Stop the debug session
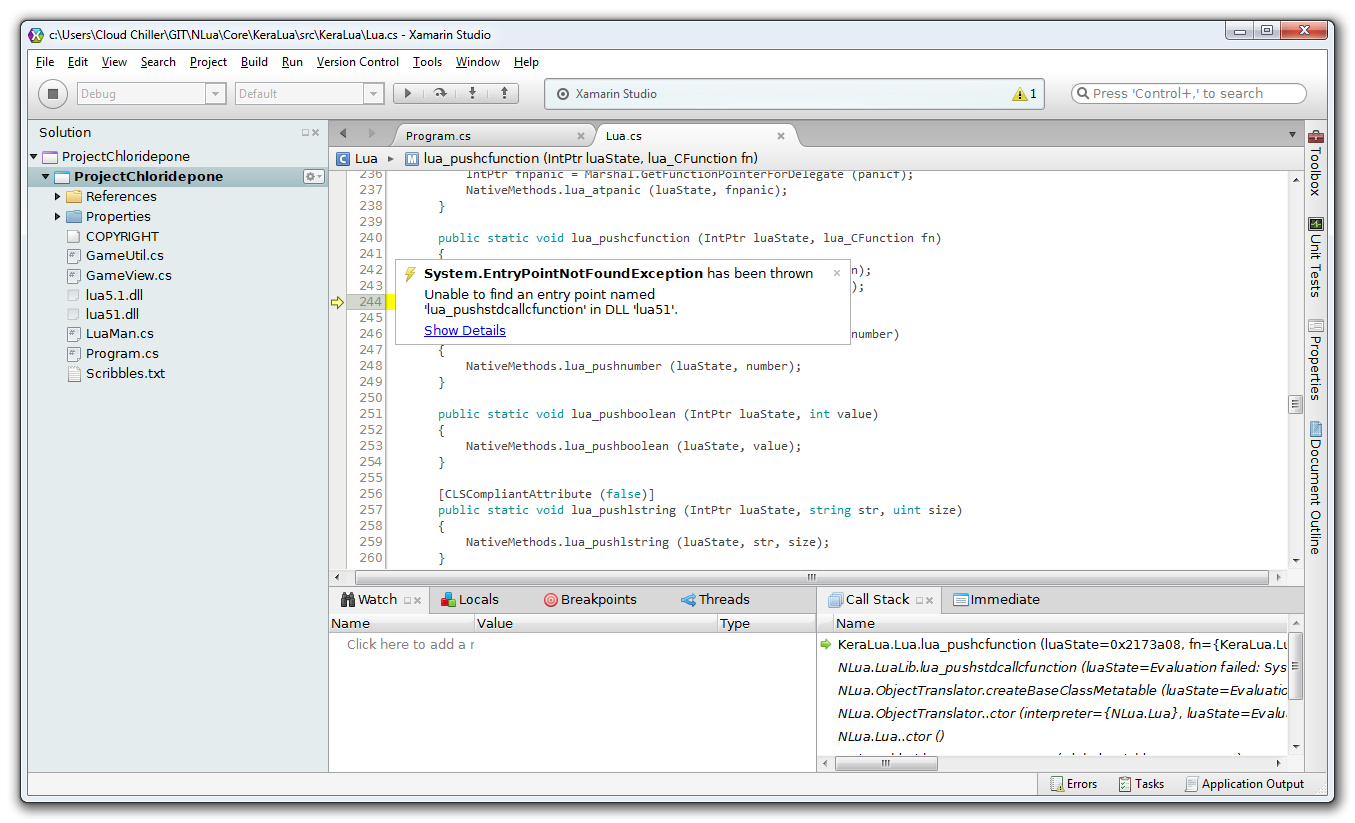 pyautogui.click(x=53, y=94)
